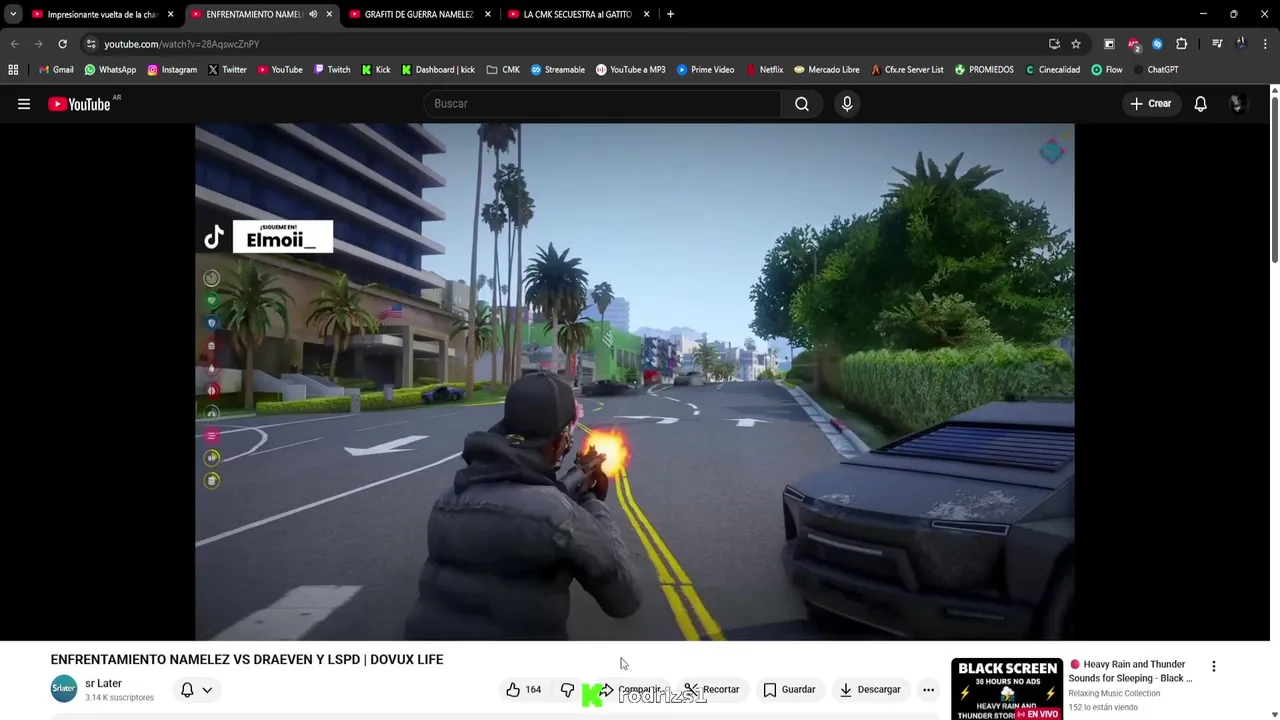Open the Extensions puzzle icon
Screen dimensions: 1280x720
pos(1182,44)
